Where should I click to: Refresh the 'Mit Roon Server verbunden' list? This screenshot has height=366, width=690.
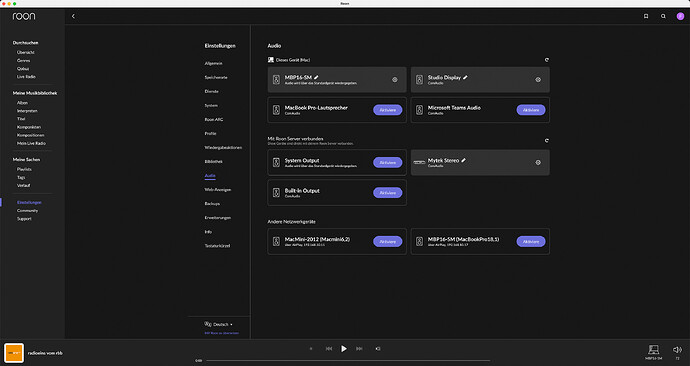[547, 141]
